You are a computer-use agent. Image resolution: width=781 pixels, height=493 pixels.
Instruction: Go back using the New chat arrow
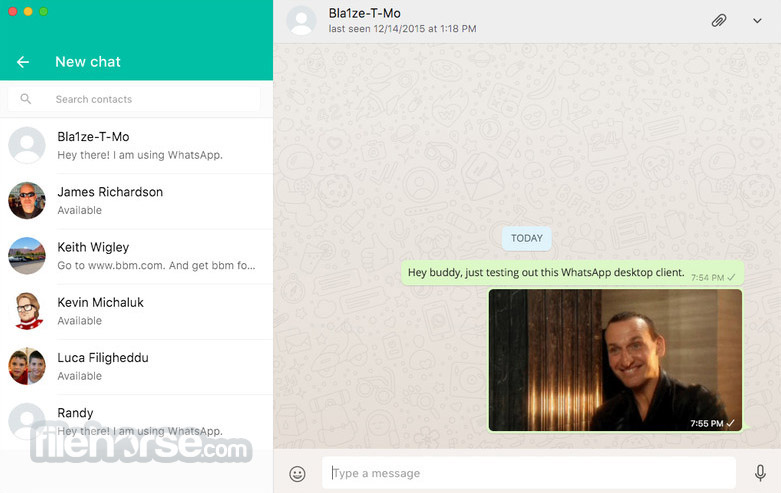pyautogui.click(x=23, y=62)
